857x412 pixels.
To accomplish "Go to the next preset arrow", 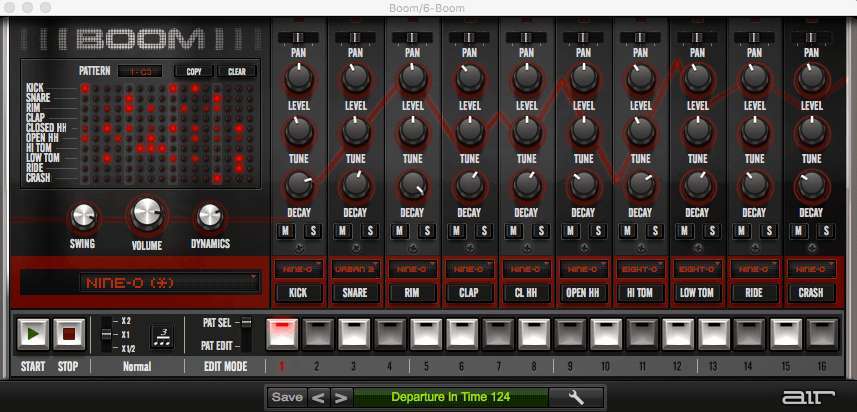I will coord(342,397).
